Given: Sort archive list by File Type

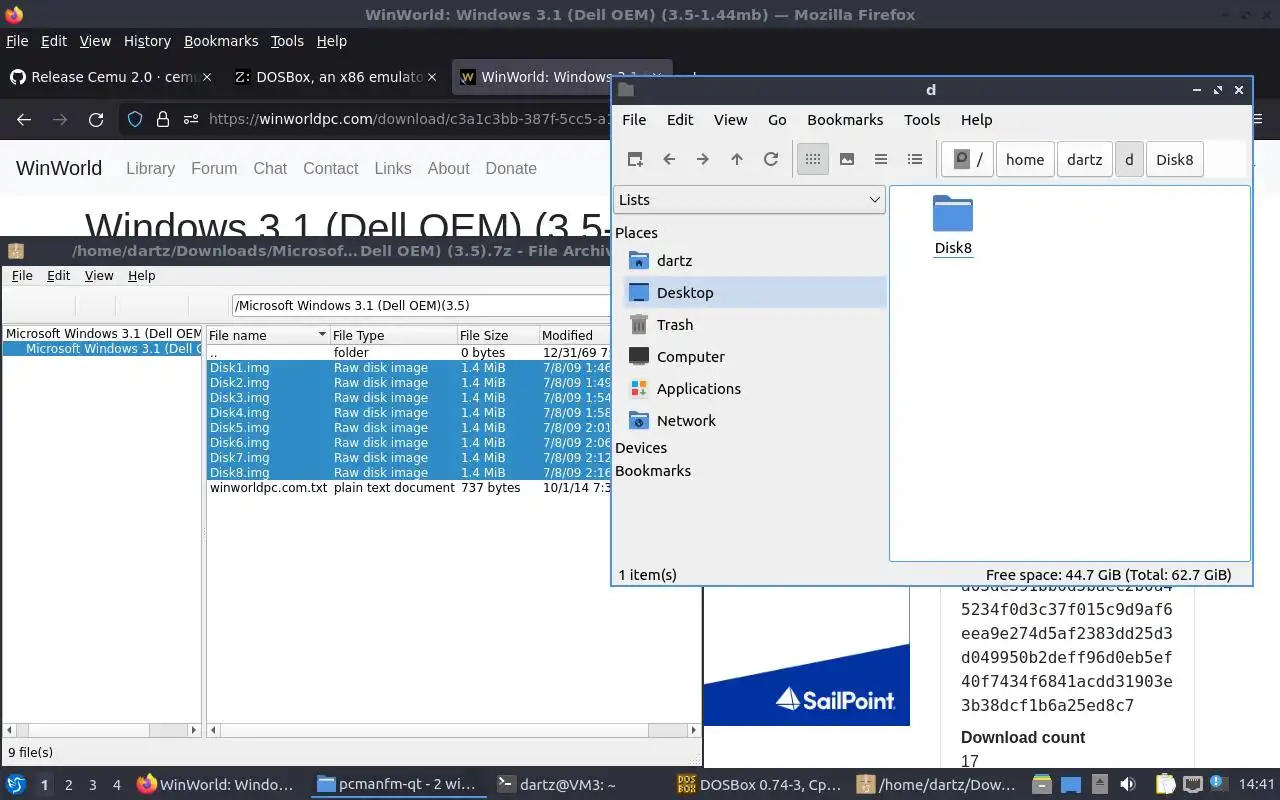Looking at the screenshot, I should click(392, 335).
